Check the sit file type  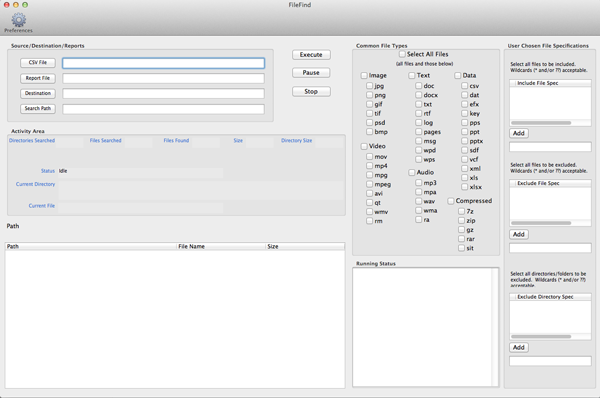(x=461, y=248)
